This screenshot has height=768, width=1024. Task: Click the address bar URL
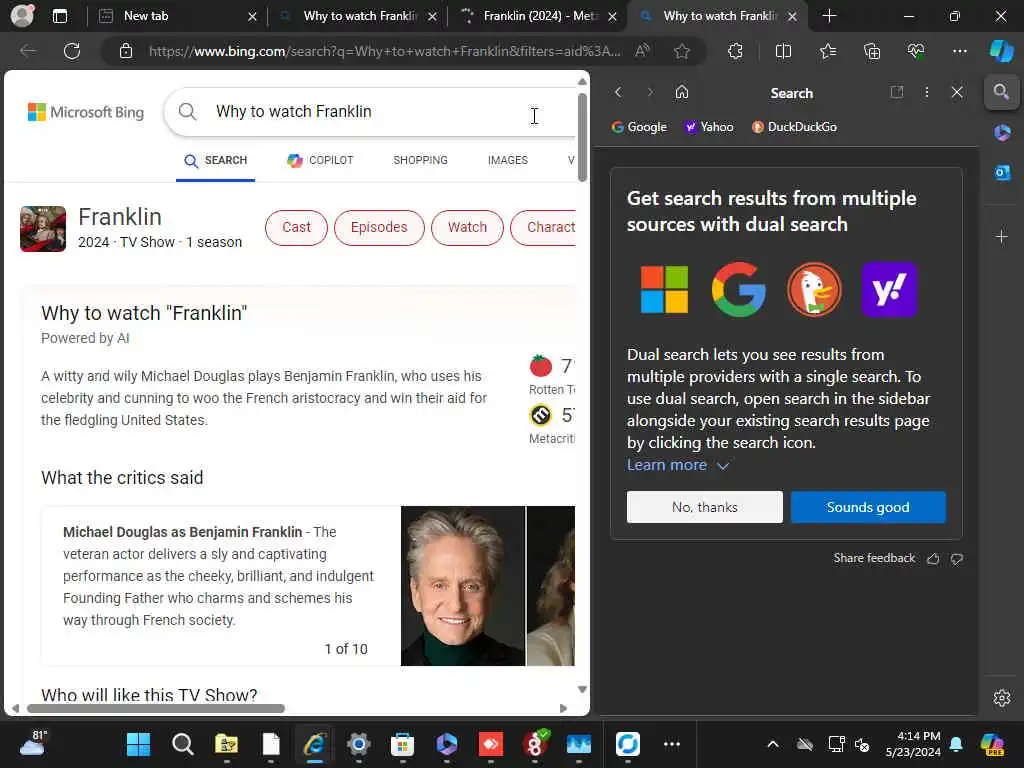pyautogui.click(x=385, y=51)
